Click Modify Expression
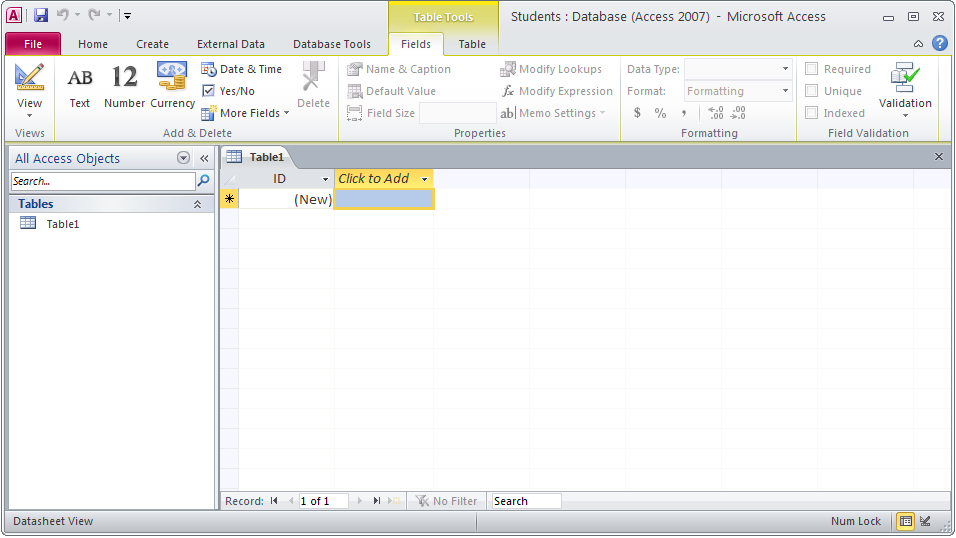Image resolution: width=956 pixels, height=538 pixels. (x=557, y=91)
